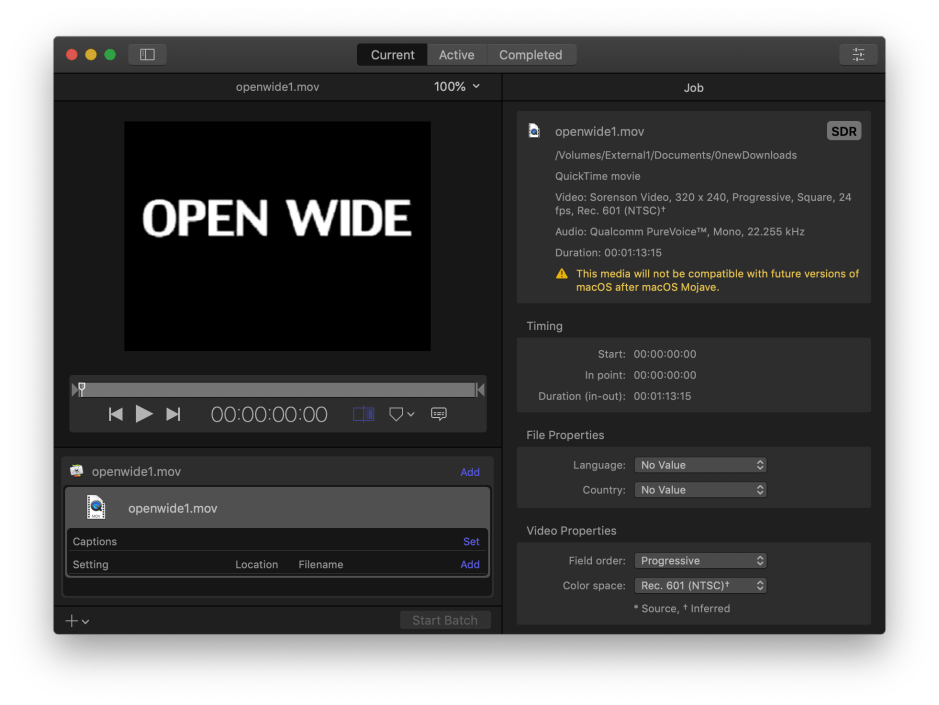Viewport: 939px width, 705px height.
Task: Click Start Batch
Action: coord(444,620)
